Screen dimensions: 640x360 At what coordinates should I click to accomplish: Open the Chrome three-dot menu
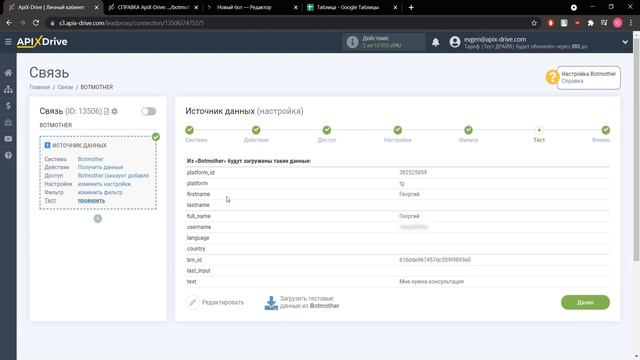pos(631,23)
